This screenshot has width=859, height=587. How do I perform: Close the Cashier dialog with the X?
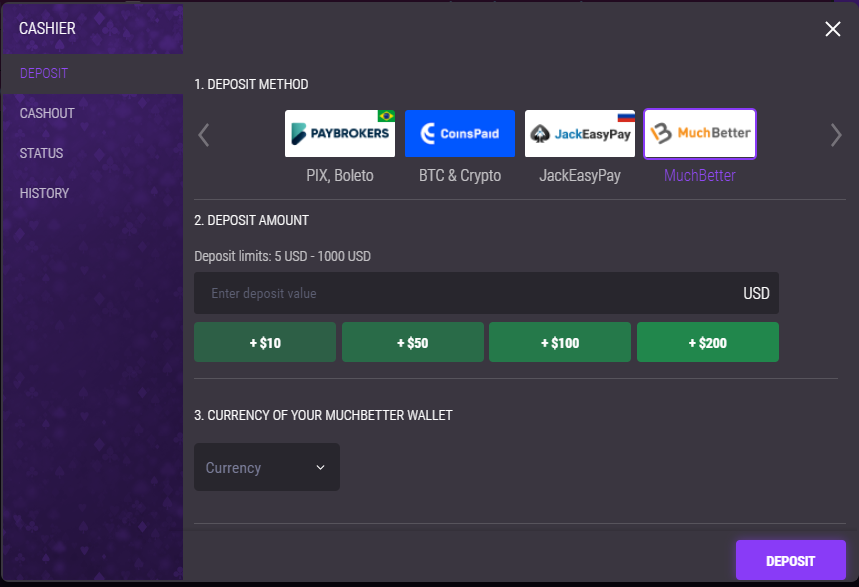[833, 29]
